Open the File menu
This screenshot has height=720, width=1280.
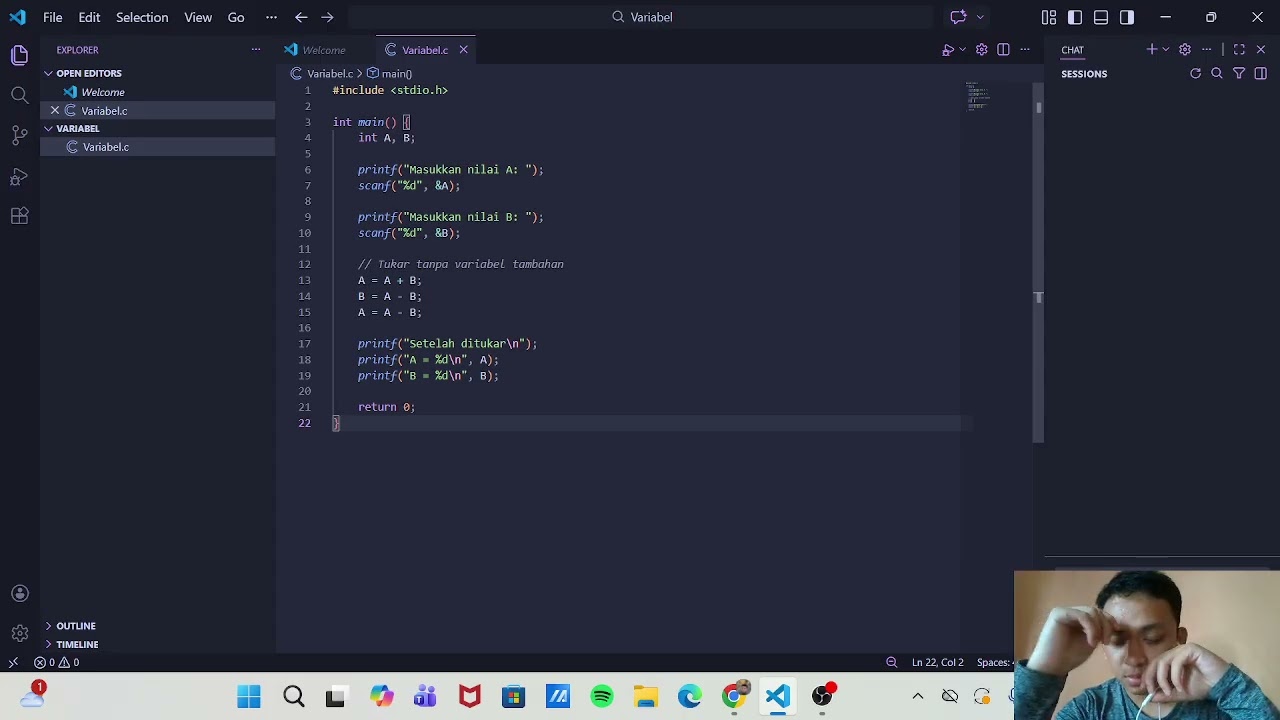[53, 17]
